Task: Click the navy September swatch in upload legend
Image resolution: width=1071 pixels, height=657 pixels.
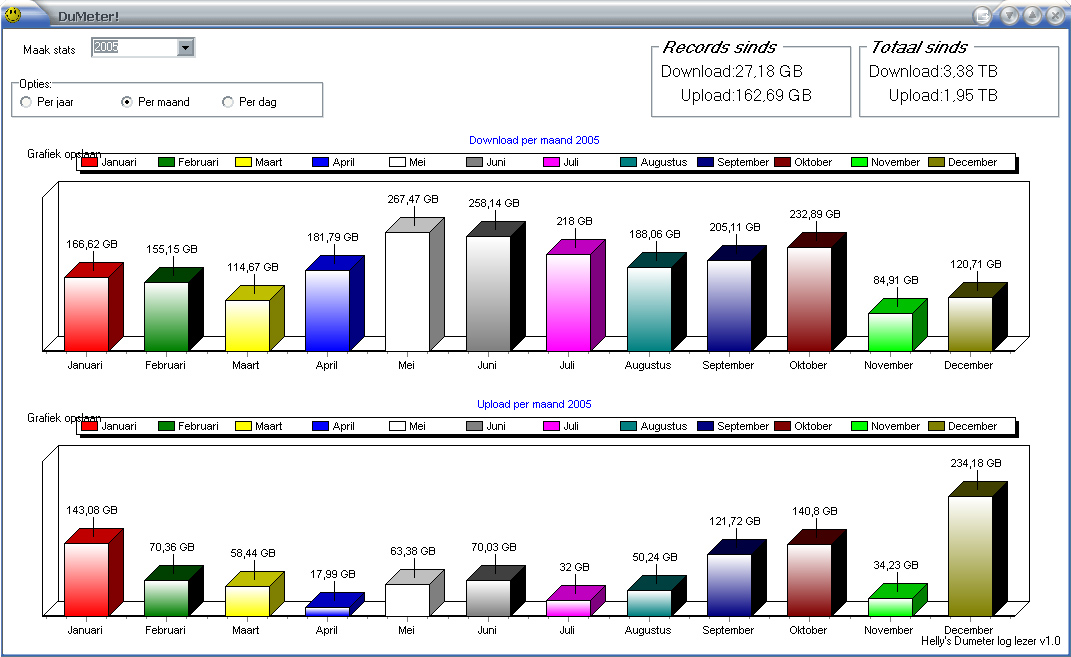Action: pyautogui.click(x=706, y=426)
